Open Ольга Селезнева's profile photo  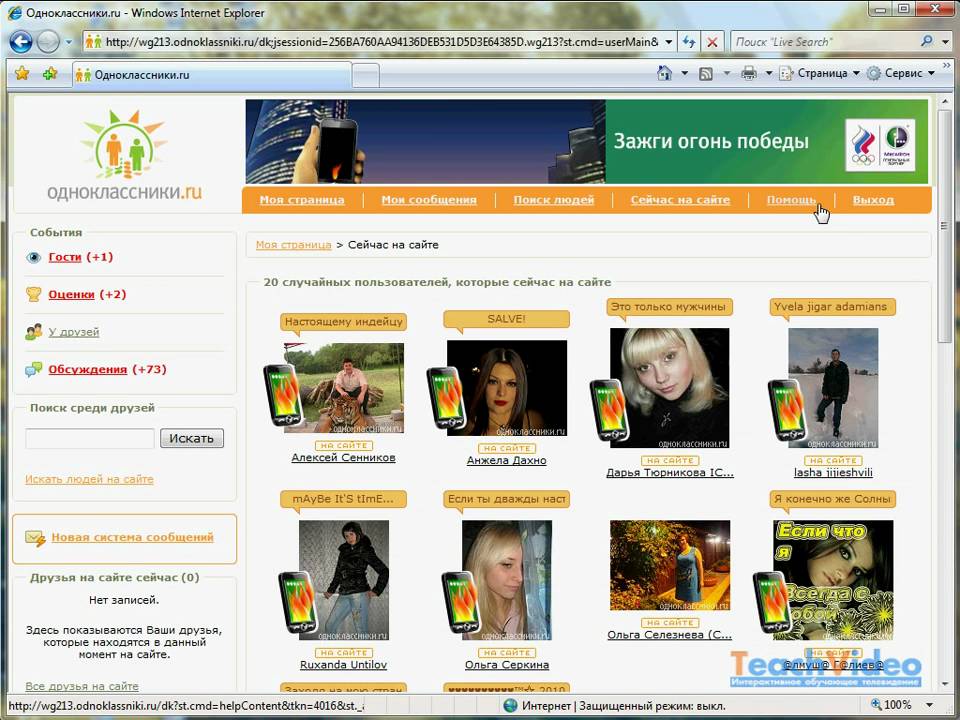[x=670, y=565]
